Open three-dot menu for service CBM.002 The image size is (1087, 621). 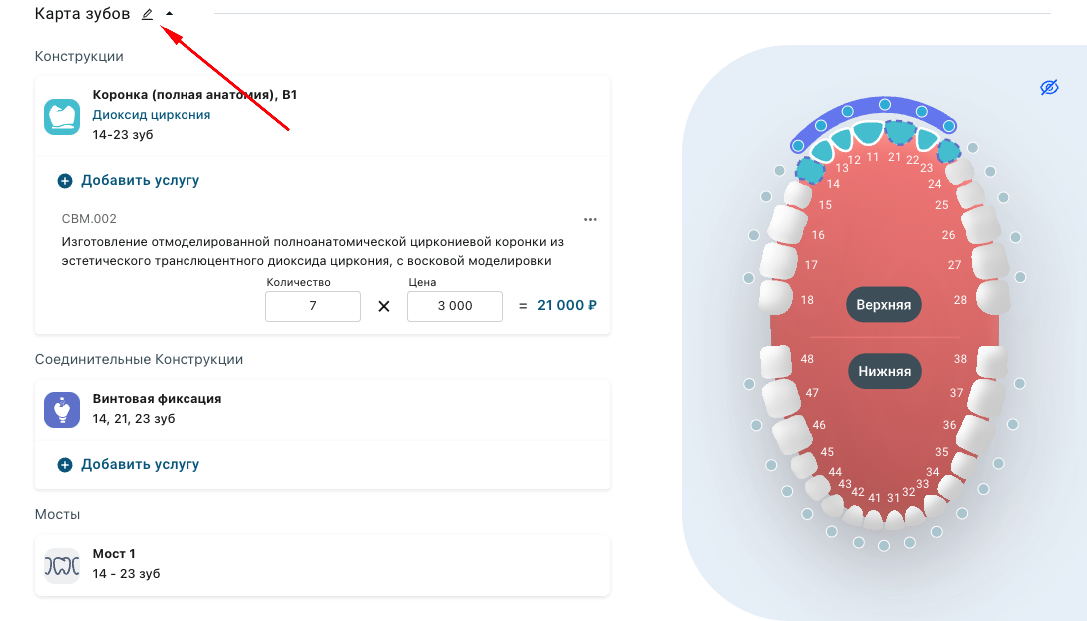click(x=590, y=219)
